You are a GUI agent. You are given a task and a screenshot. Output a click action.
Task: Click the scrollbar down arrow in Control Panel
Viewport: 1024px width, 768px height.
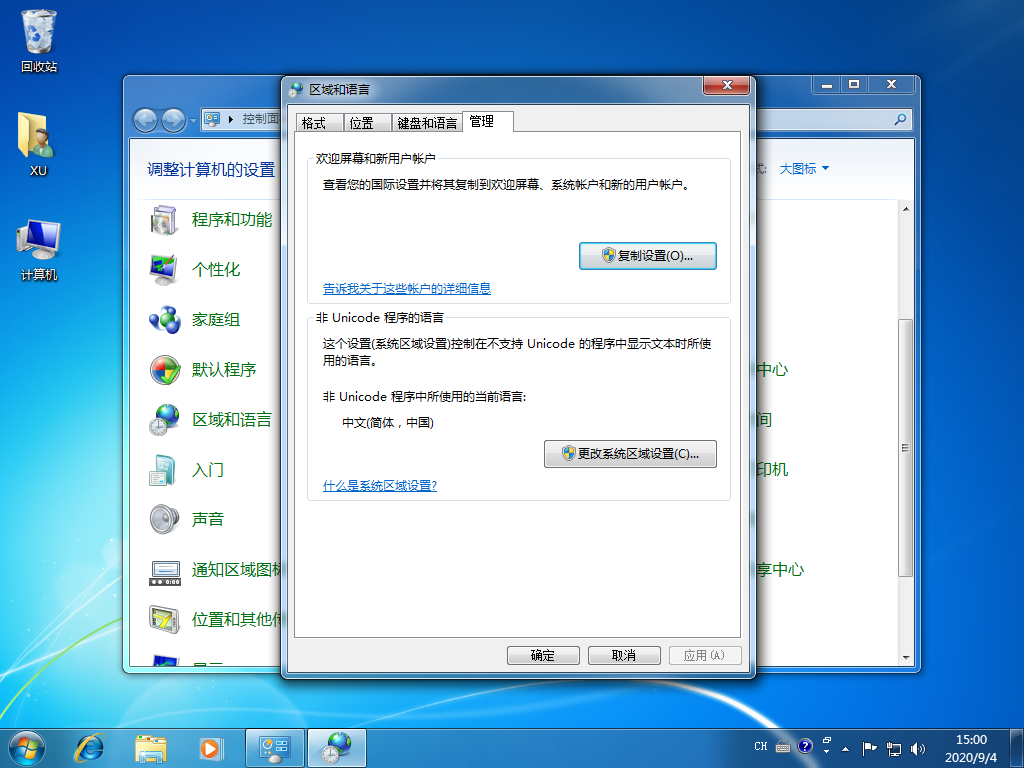(905, 658)
